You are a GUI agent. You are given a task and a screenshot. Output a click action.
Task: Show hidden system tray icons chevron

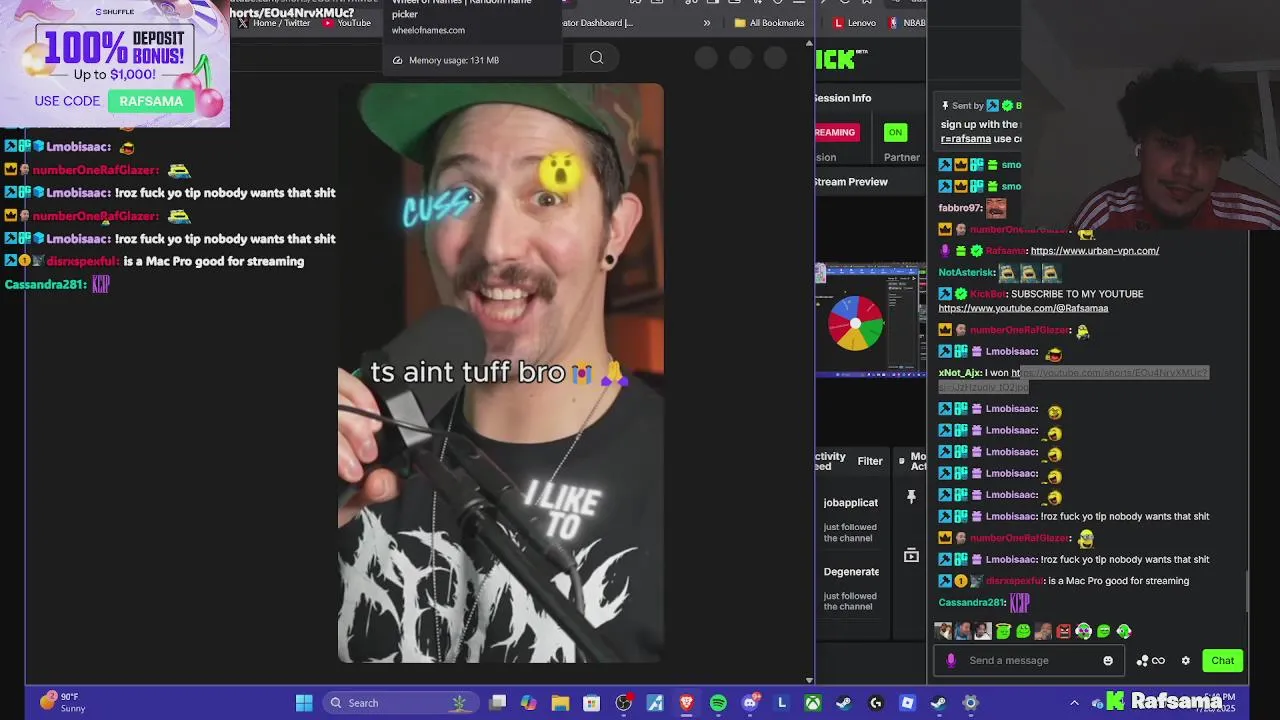pyautogui.click(x=1074, y=703)
